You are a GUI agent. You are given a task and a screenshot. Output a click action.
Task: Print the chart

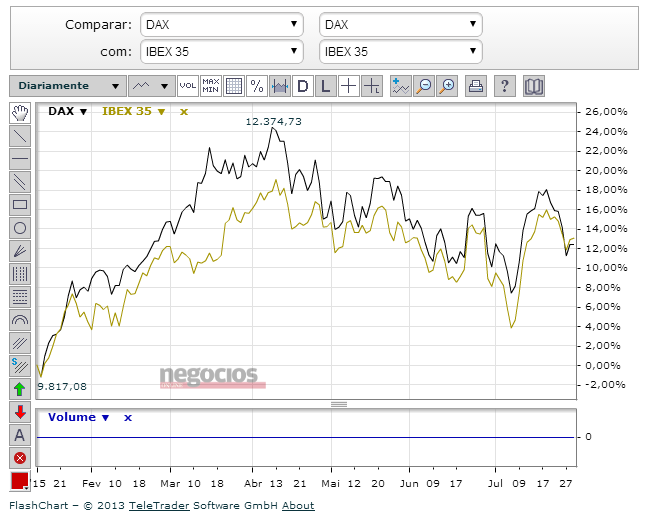click(476, 86)
